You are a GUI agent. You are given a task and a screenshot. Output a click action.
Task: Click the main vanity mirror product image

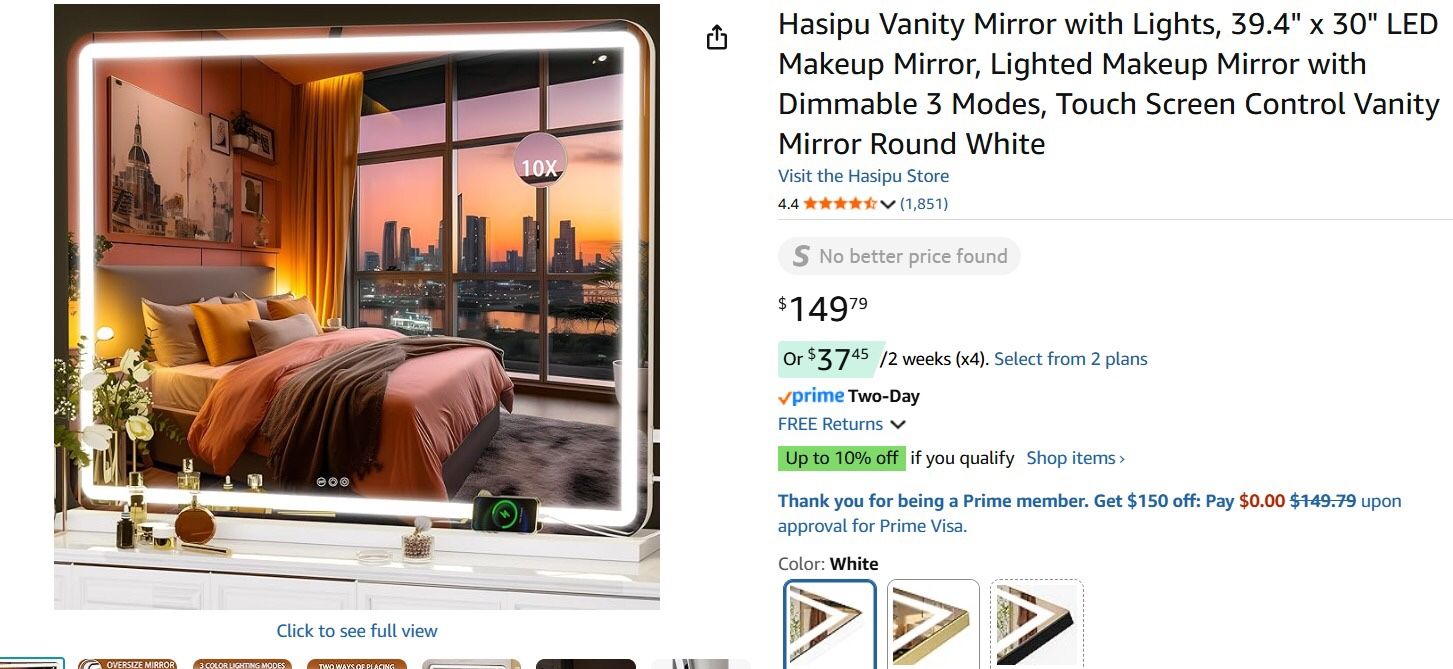357,307
